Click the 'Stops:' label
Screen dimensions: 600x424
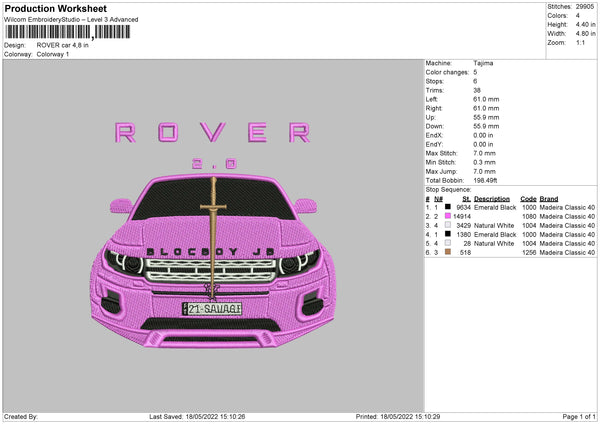pyautogui.click(x=435, y=81)
